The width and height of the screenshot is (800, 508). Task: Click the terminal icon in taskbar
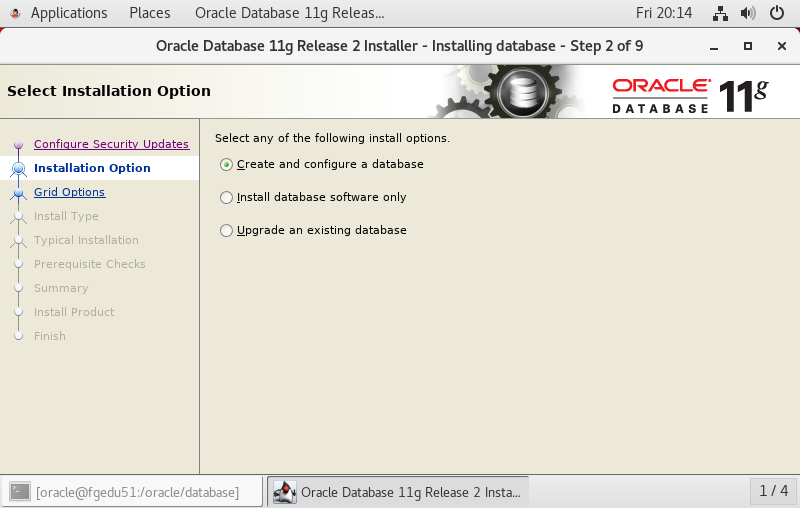tap(20, 492)
